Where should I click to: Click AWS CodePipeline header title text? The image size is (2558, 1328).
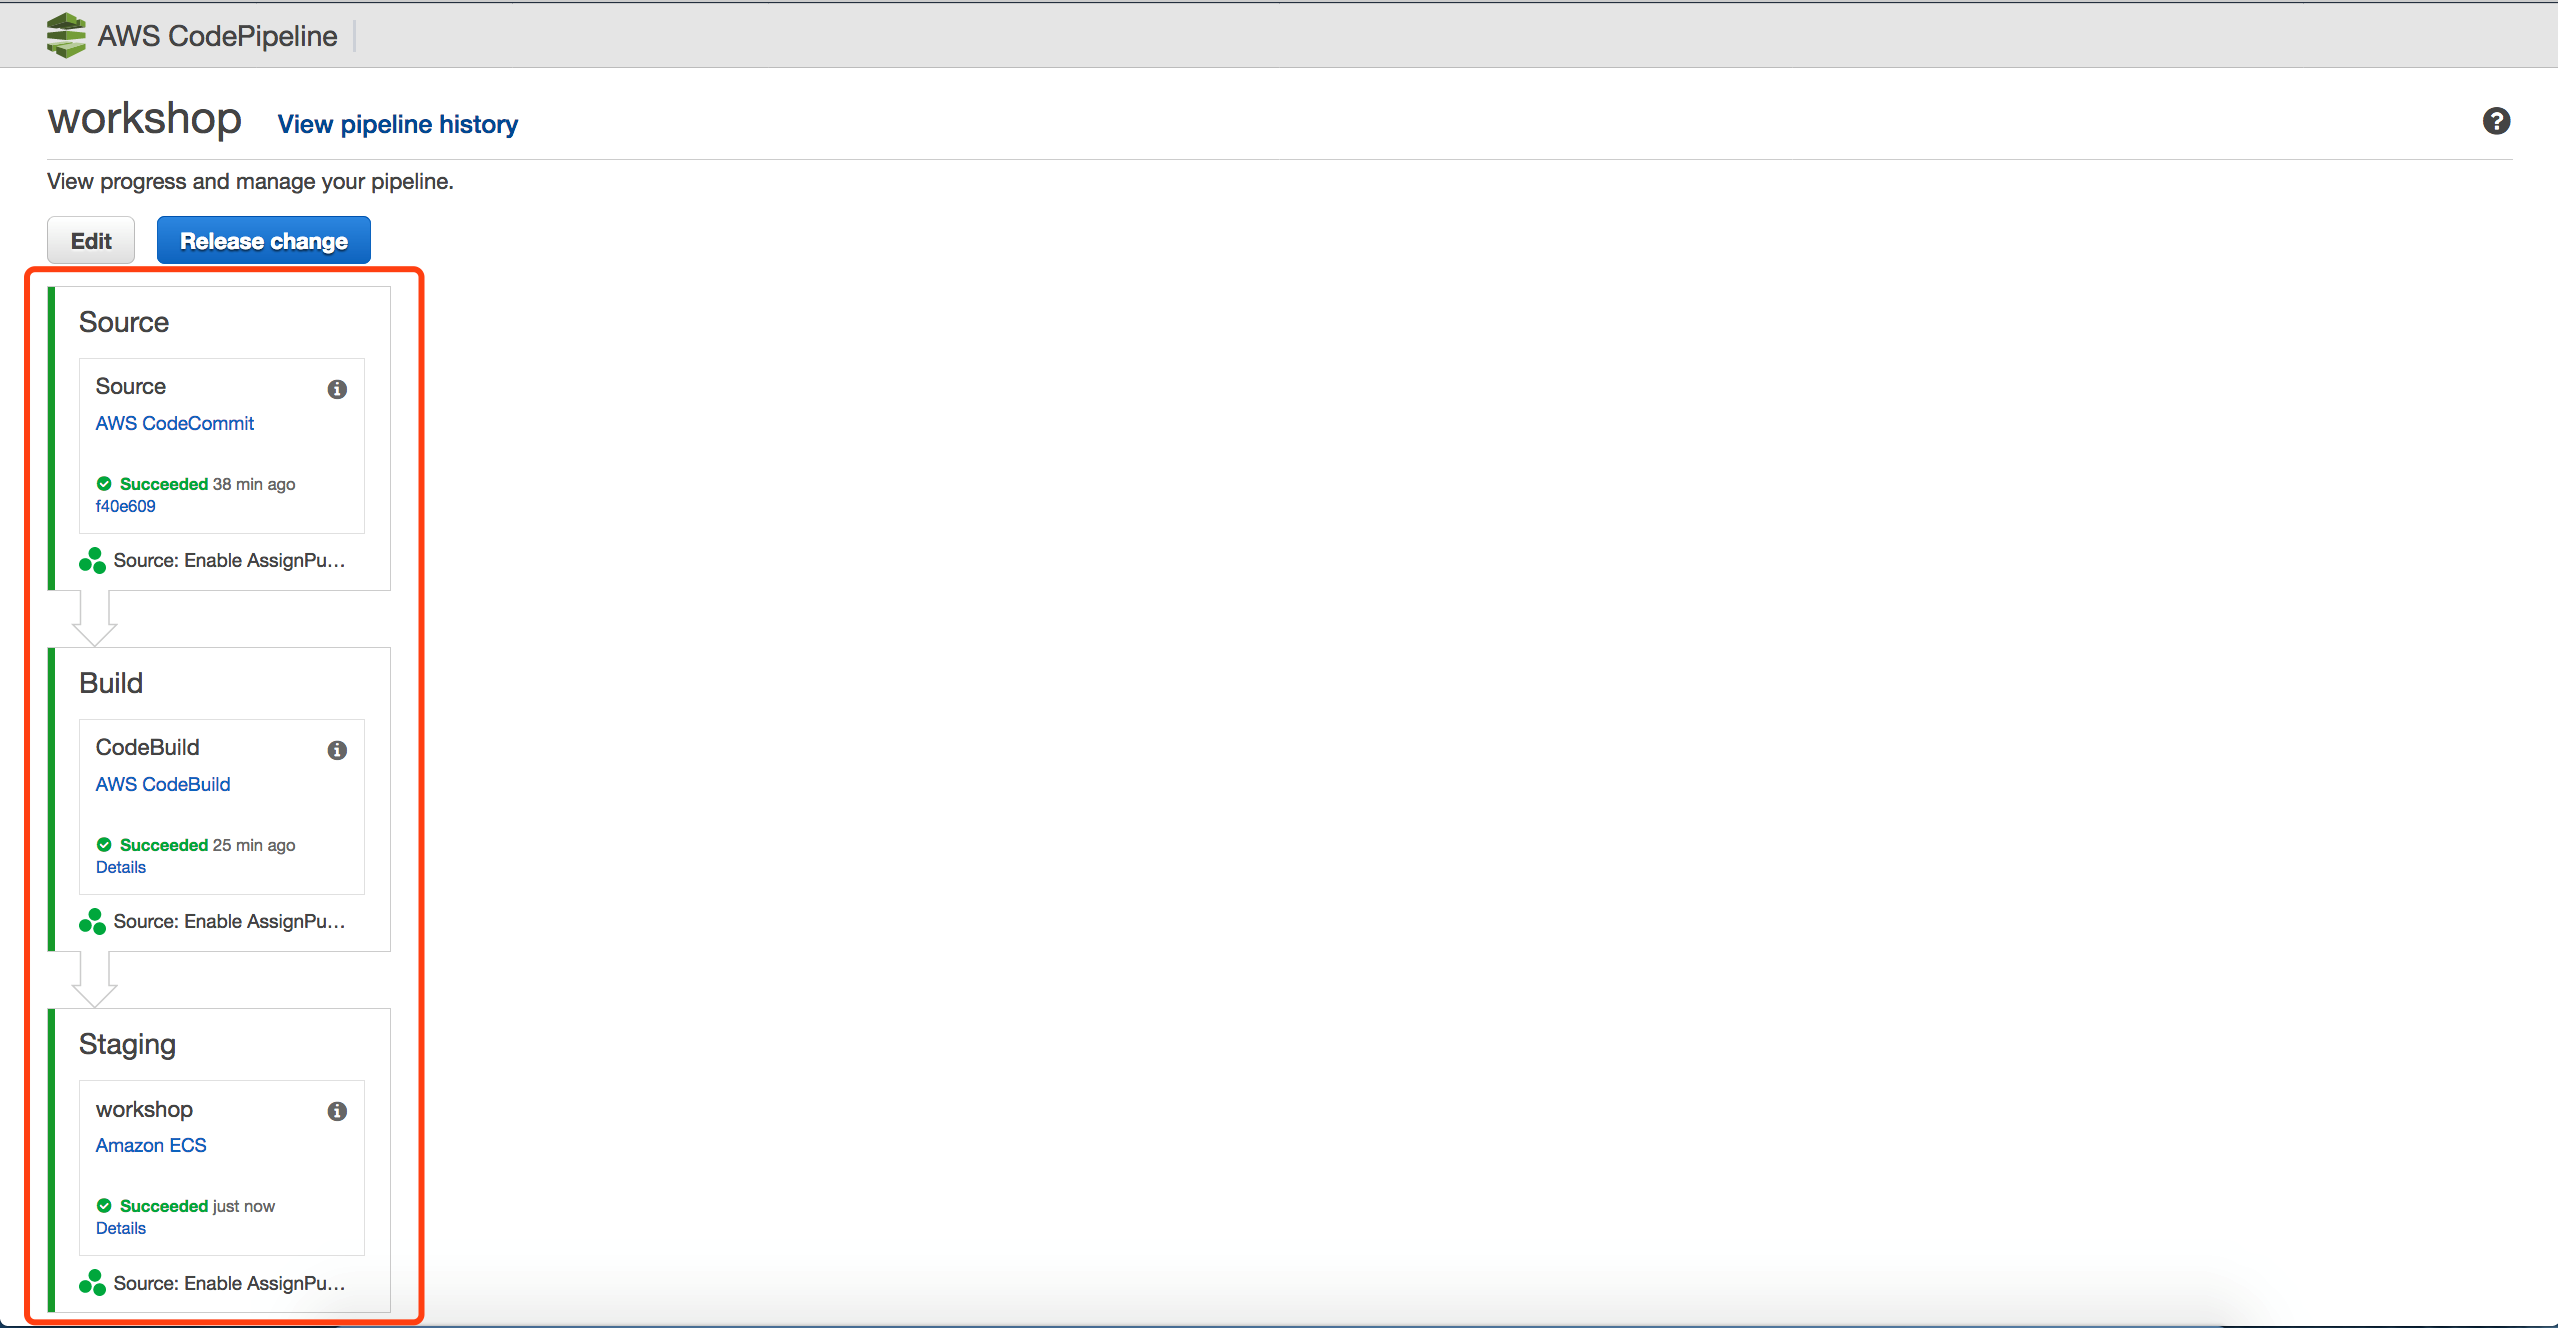(218, 36)
